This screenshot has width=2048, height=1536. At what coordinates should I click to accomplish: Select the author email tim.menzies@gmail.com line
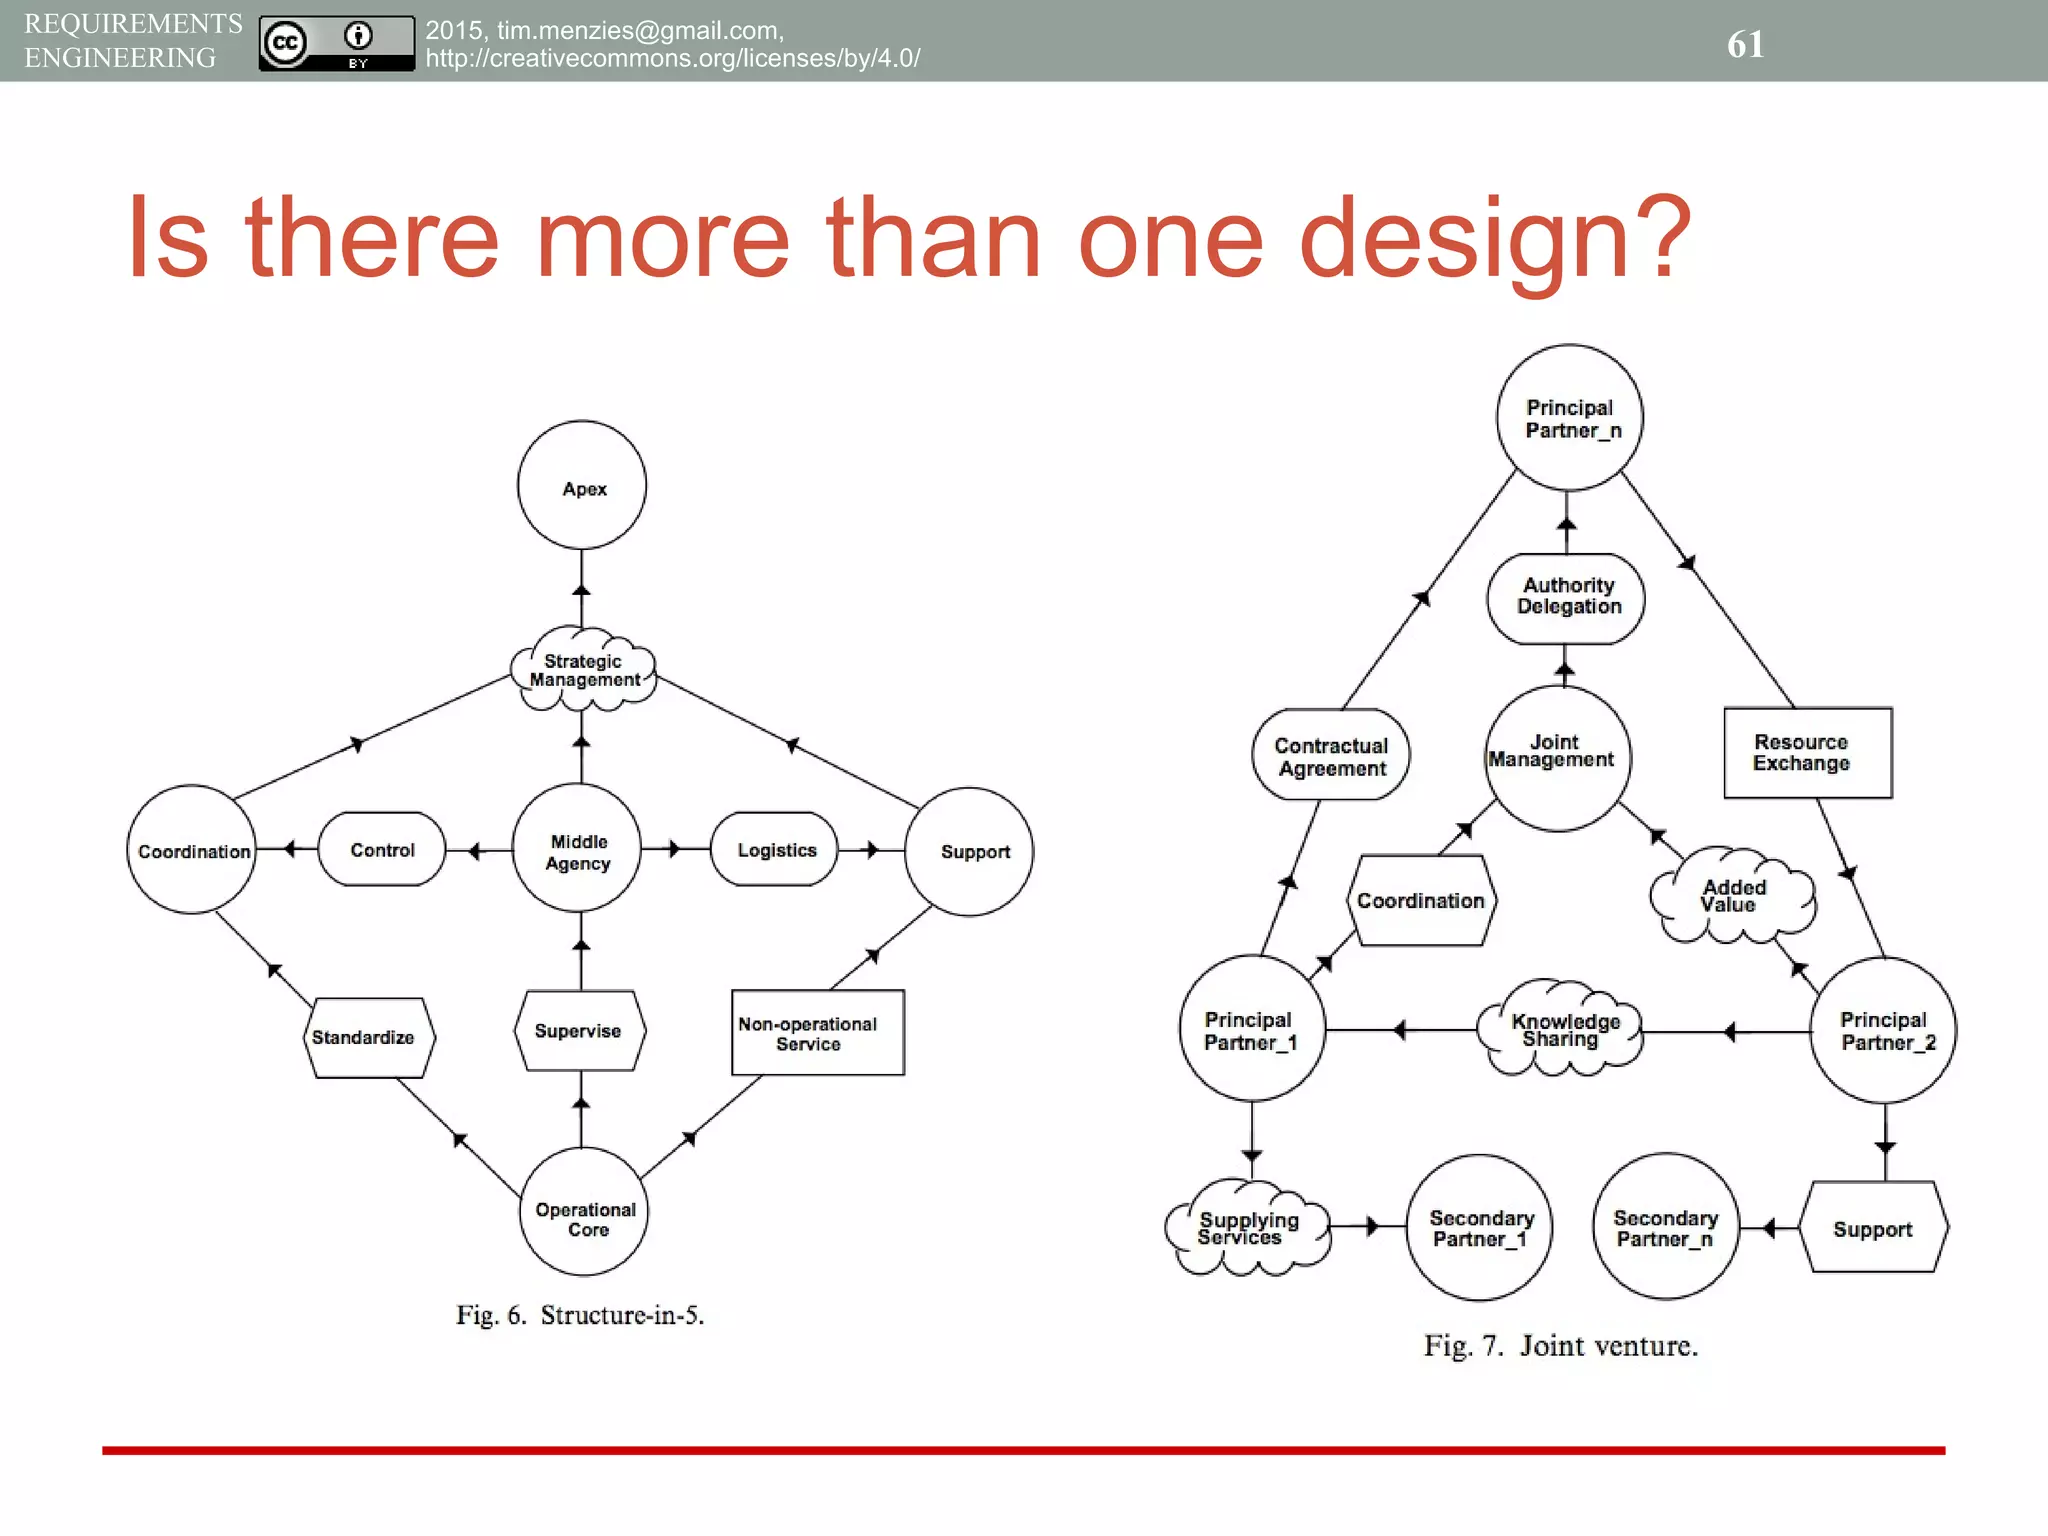(x=604, y=30)
